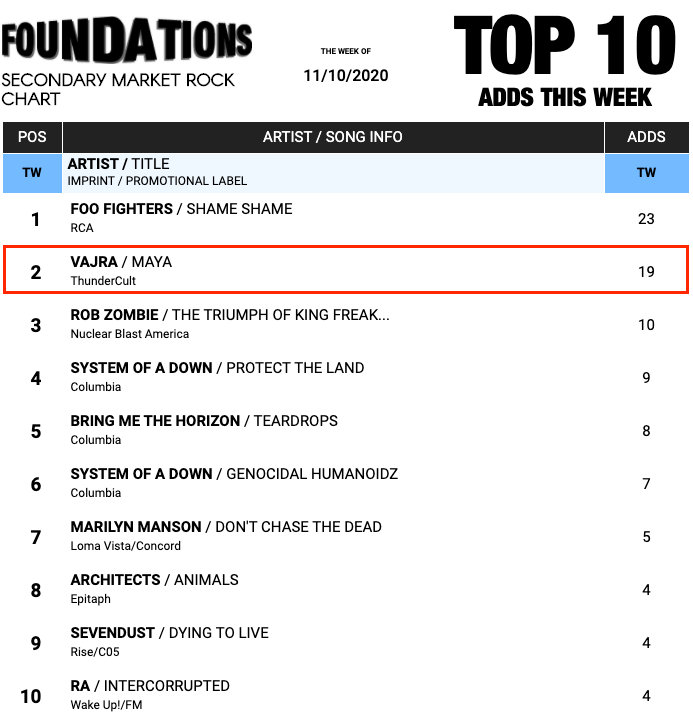Click SYSTEM OF A DOWN / PROTECT THE LAND

pyautogui.click(x=217, y=368)
